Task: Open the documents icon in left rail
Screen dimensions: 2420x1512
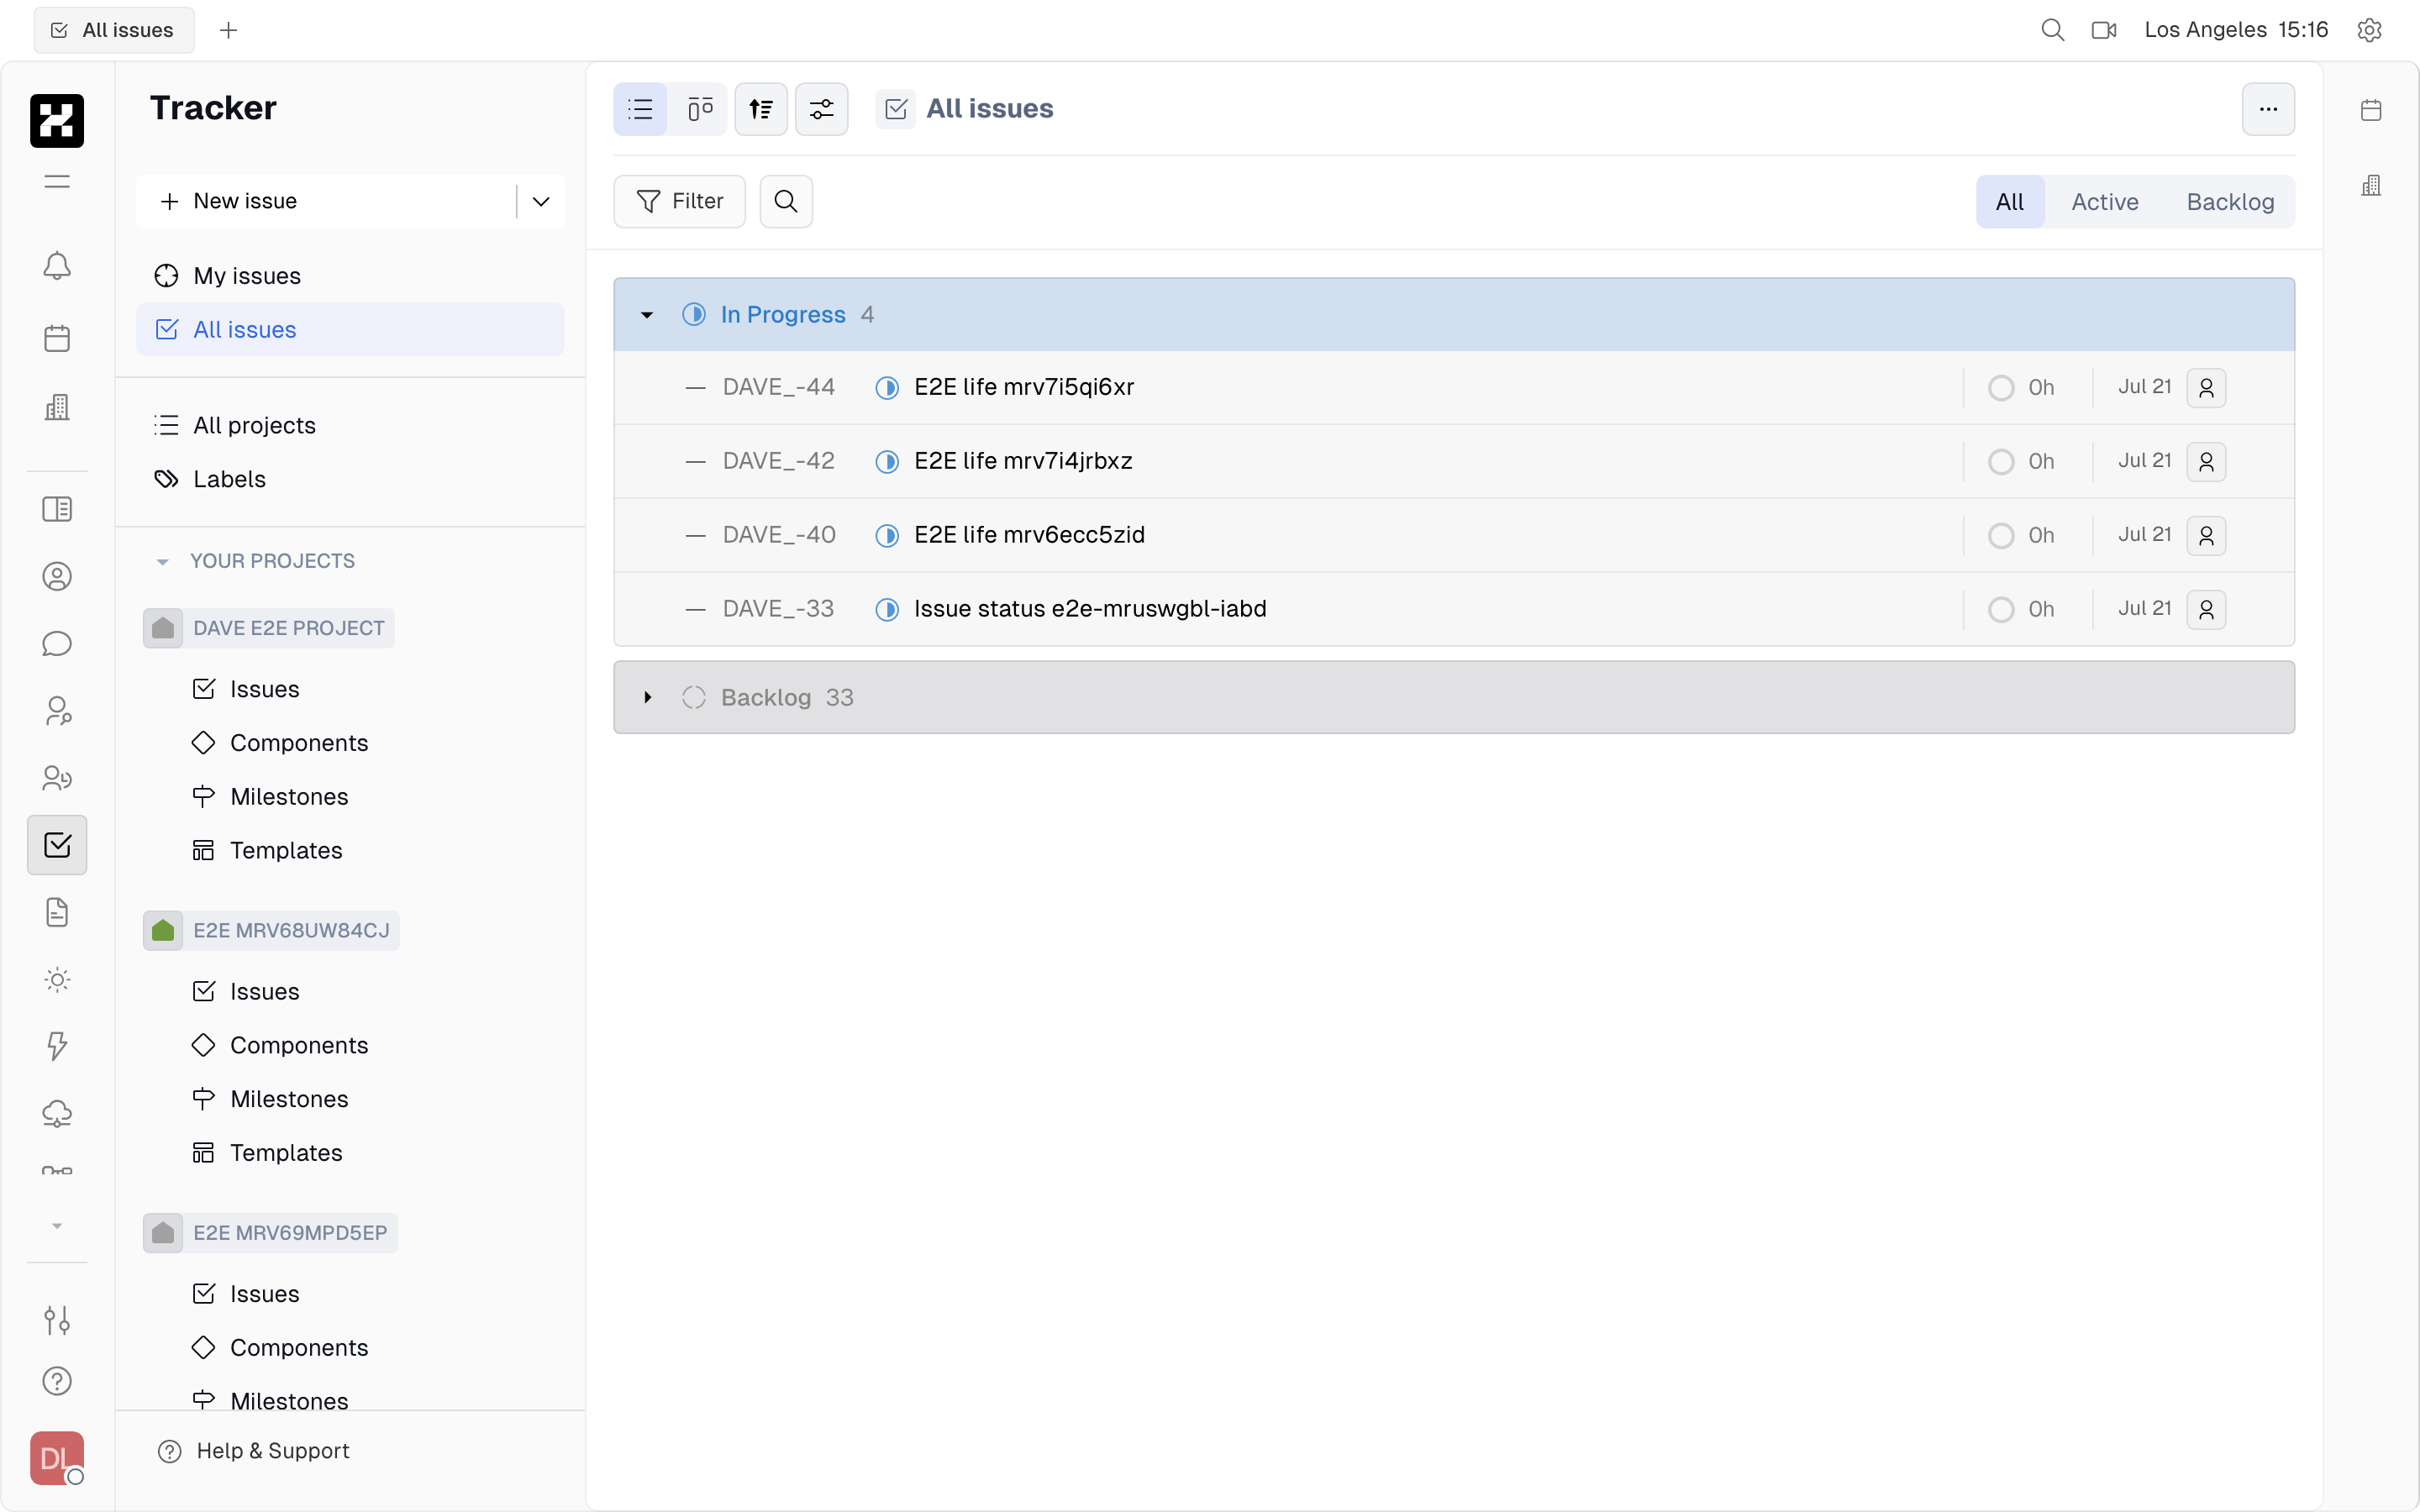Action: [x=57, y=912]
